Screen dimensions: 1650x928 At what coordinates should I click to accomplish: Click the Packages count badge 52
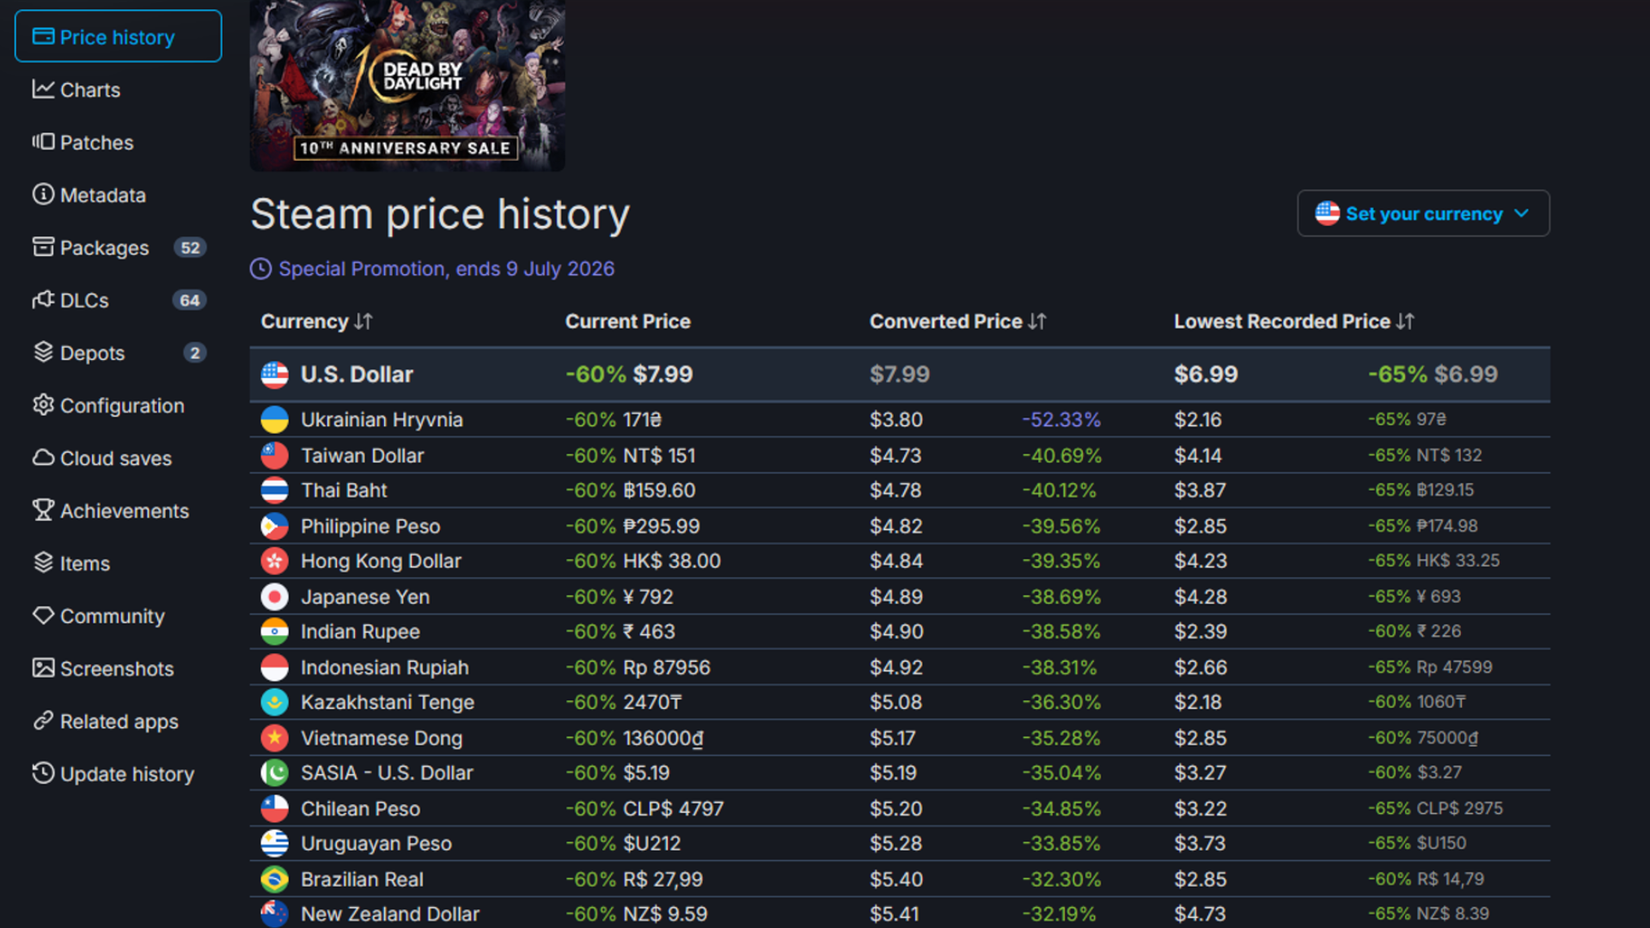click(x=190, y=248)
